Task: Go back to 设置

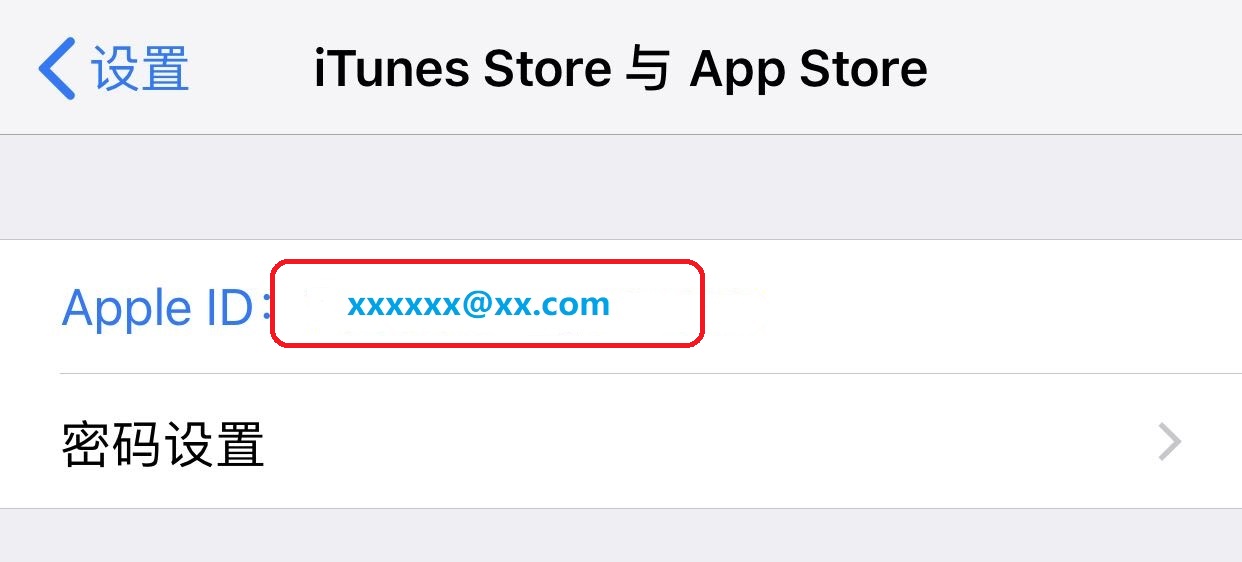Action: (x=113, y=68)
